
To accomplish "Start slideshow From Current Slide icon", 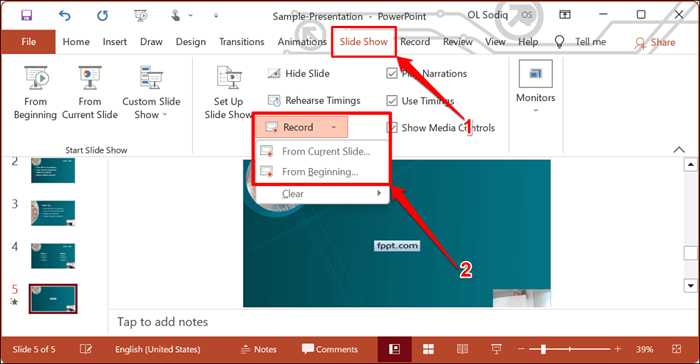I will click(x=90, y=77).
